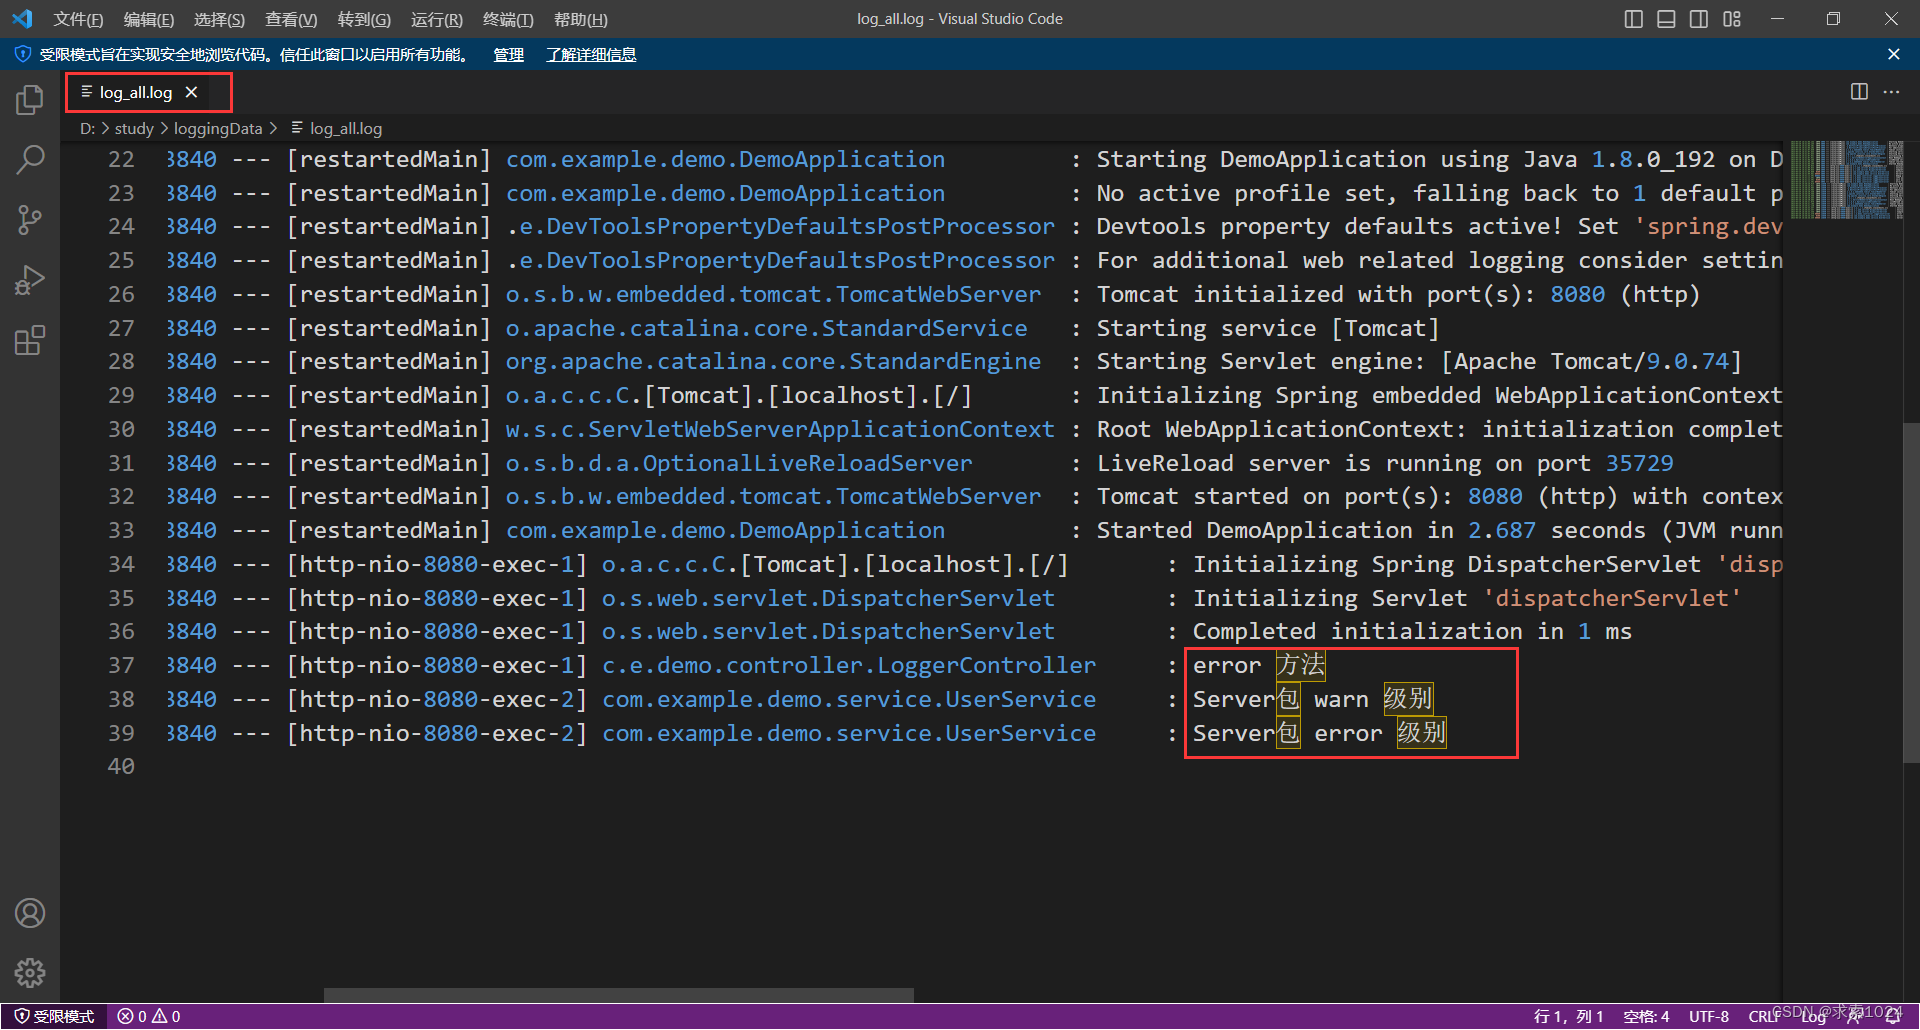Click 'c.e.demo.controller.LoggerController' text

[x=849, y=666]
